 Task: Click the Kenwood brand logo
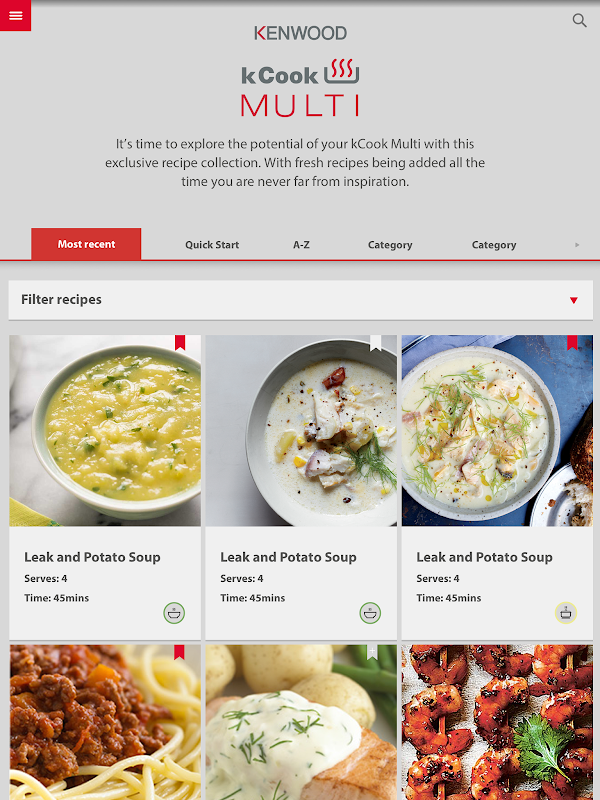(x=301, y=33)
